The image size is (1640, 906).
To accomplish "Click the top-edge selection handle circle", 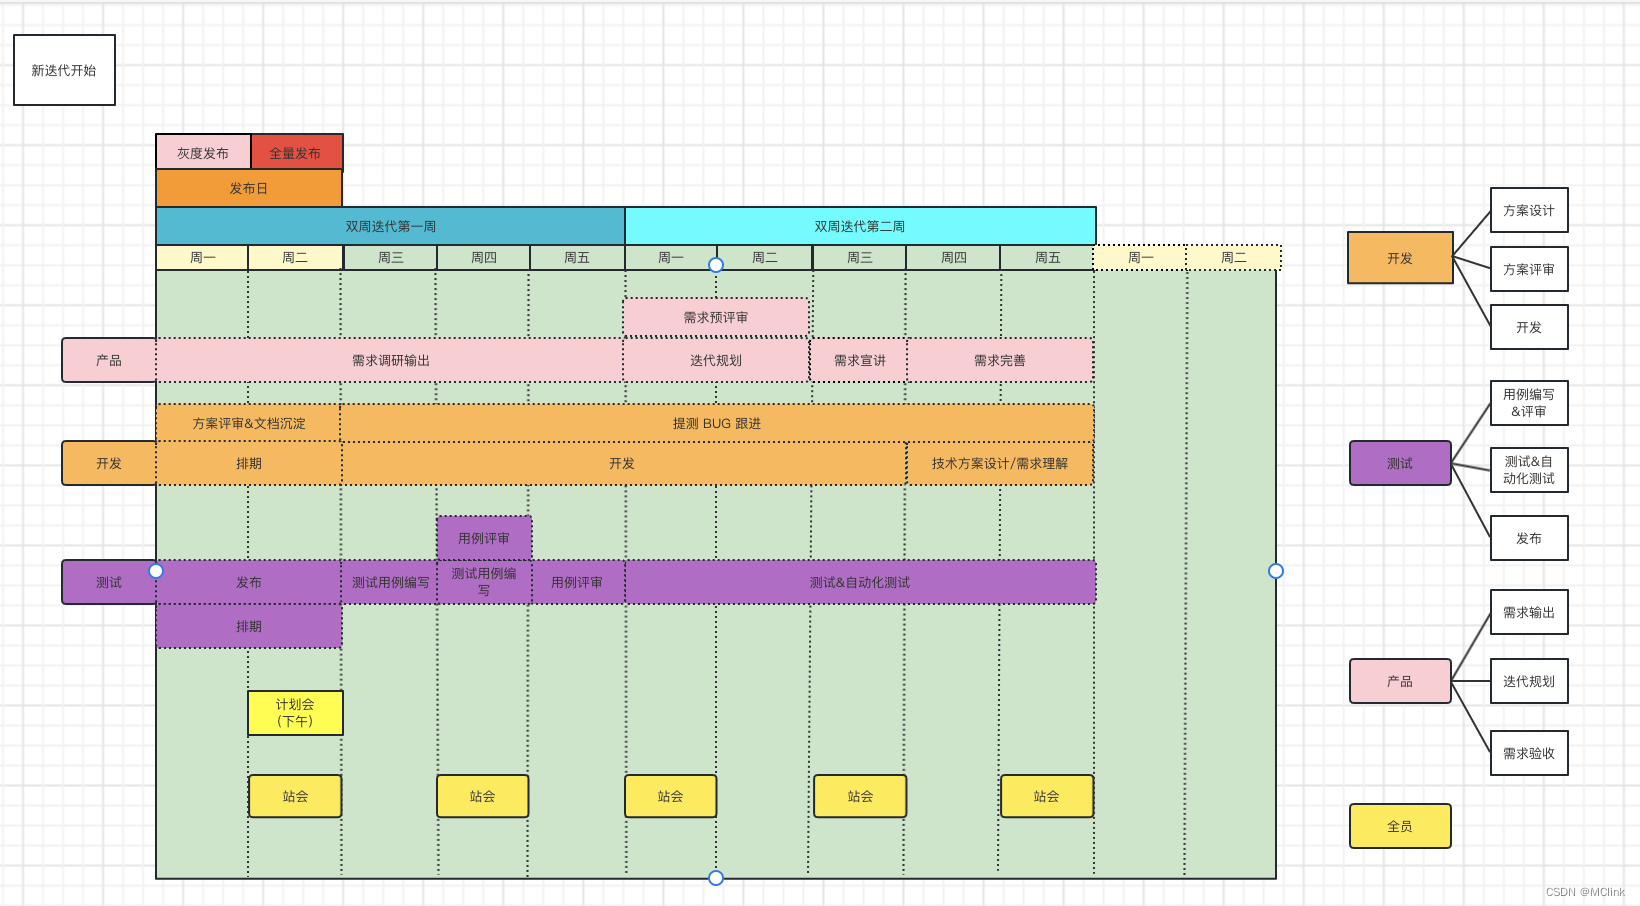I will [x=716, y=265].
